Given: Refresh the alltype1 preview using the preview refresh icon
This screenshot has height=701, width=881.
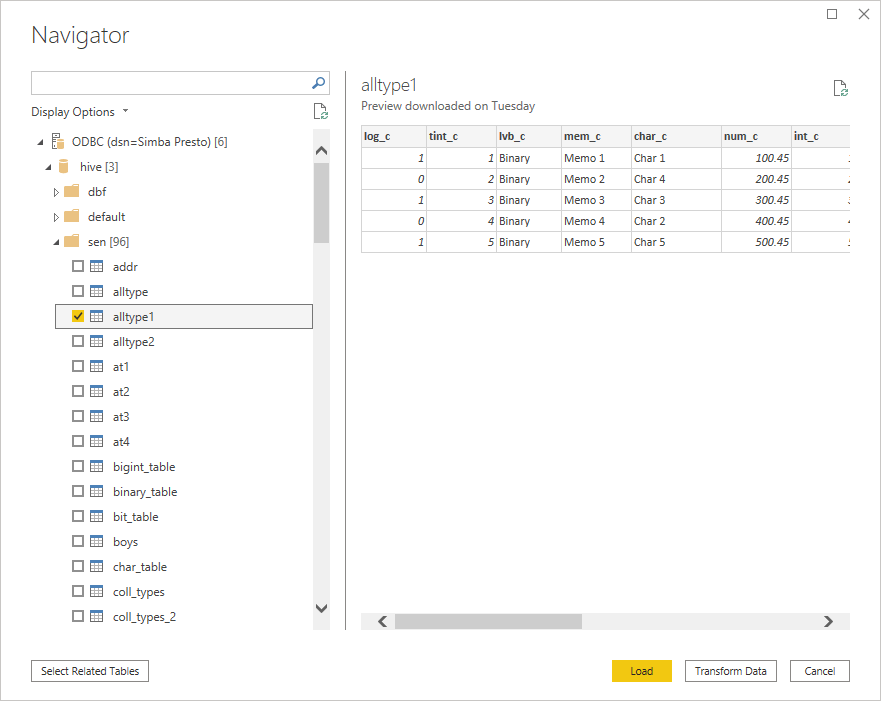Looking at the screenshot, I should pyautogui.click(x=841, y=88).
